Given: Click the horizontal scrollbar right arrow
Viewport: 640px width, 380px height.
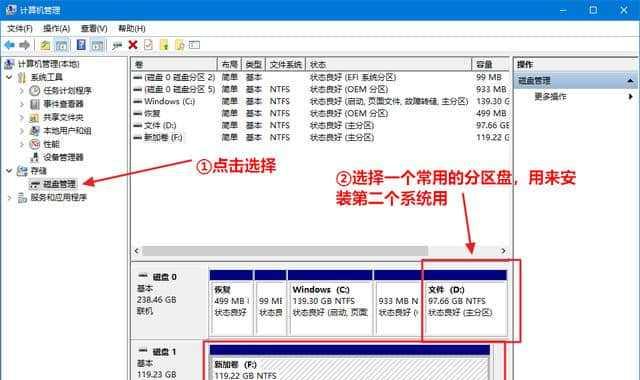Looking at the screenshot, I should pyautogui.click(x=503, y=251).
